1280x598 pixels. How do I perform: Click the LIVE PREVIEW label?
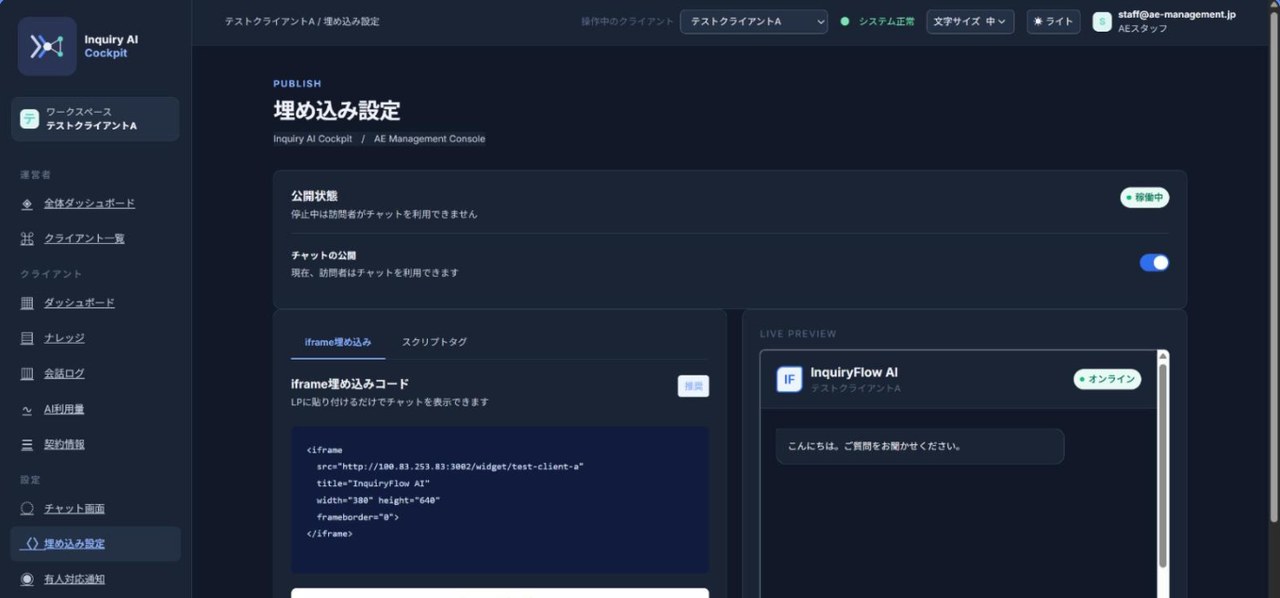[798, 334]
